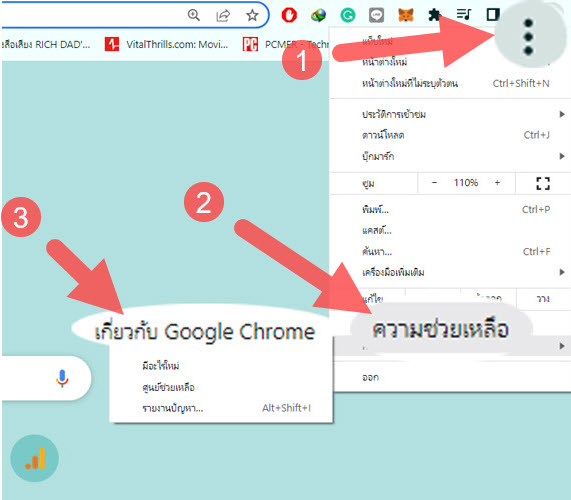Viewport: 571px width, 500px height.
Task: Open the Extensions puzzle piece icon
Action: 434,15
